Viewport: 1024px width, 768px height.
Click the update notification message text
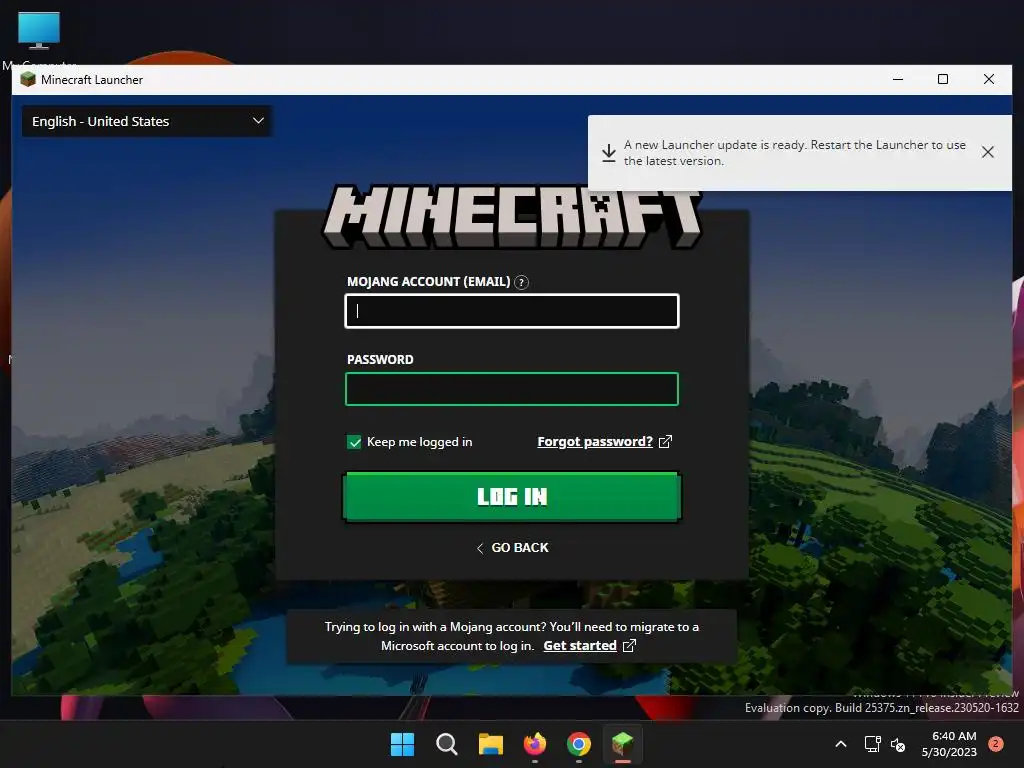click(x=794, y=153)
